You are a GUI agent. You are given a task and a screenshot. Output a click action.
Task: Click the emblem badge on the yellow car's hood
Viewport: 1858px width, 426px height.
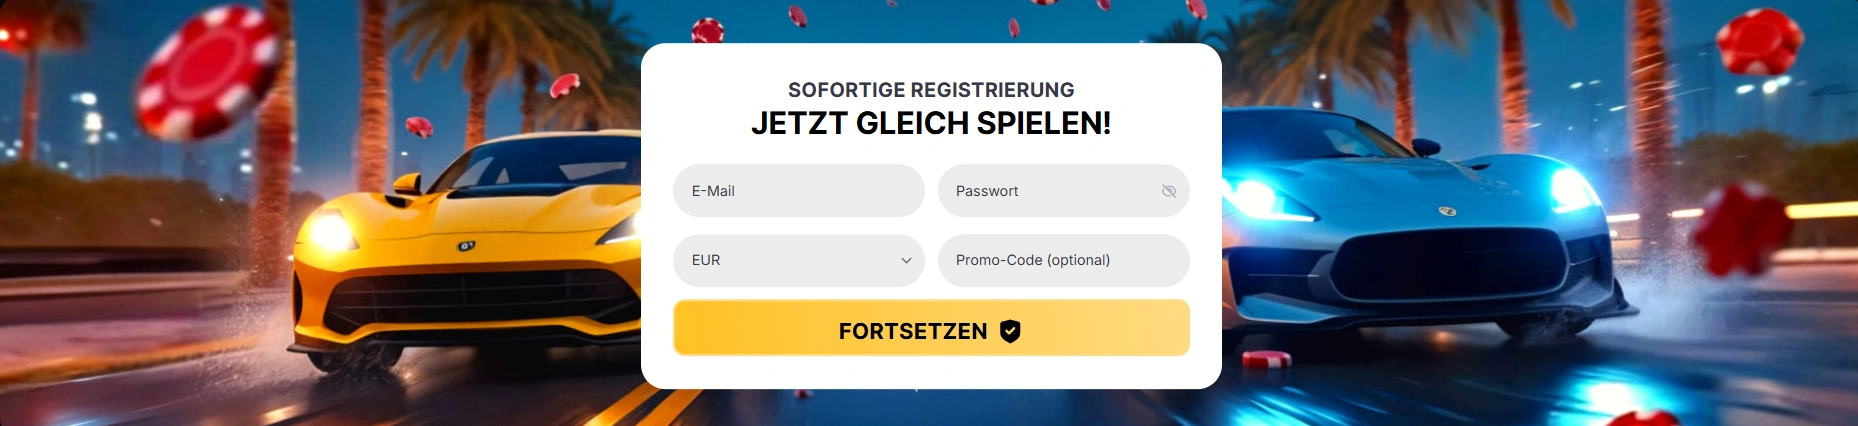pos(466,245)
